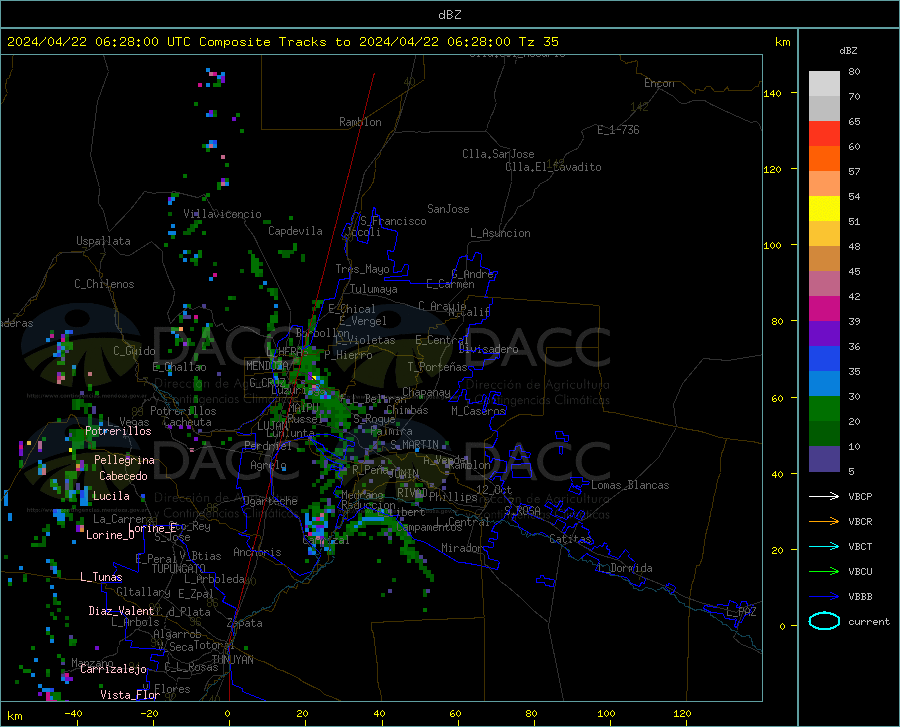Viewport: 900px width, 727px height.
Task: Click the Capdevila location label
Action: pyautogui.click(x=295, y=231)
